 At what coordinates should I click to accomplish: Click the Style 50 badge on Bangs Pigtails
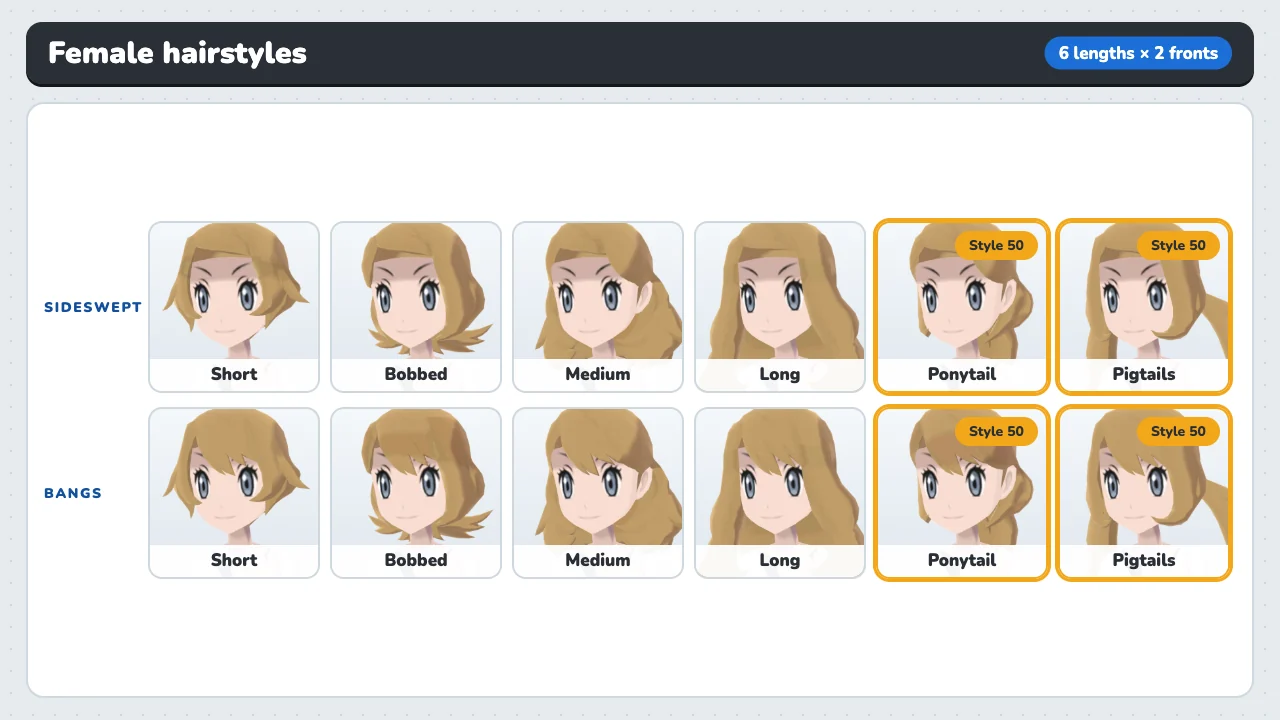[x=1178, y=431]
